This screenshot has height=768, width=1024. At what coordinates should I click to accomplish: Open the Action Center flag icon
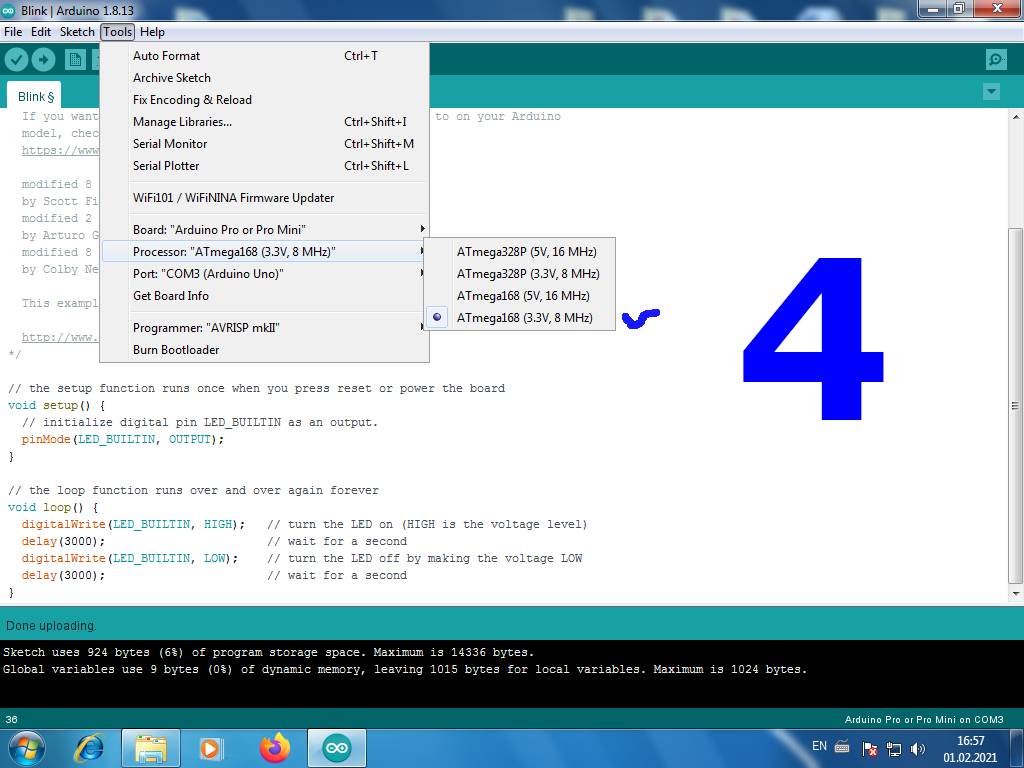click(x=869, y=748)
